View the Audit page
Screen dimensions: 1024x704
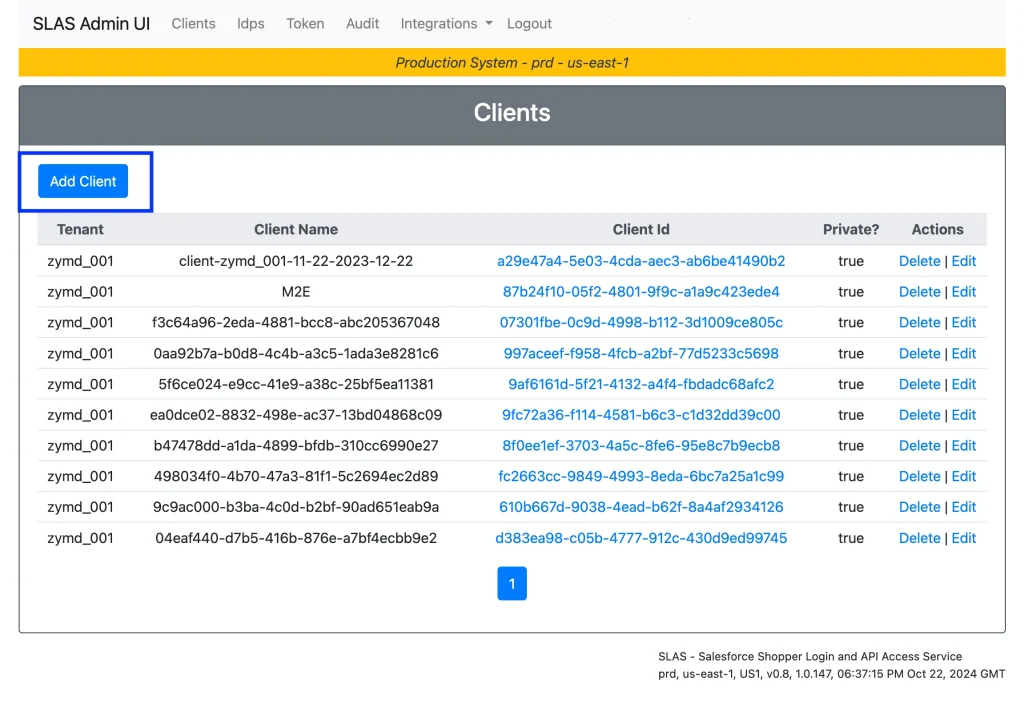(362, 23)
